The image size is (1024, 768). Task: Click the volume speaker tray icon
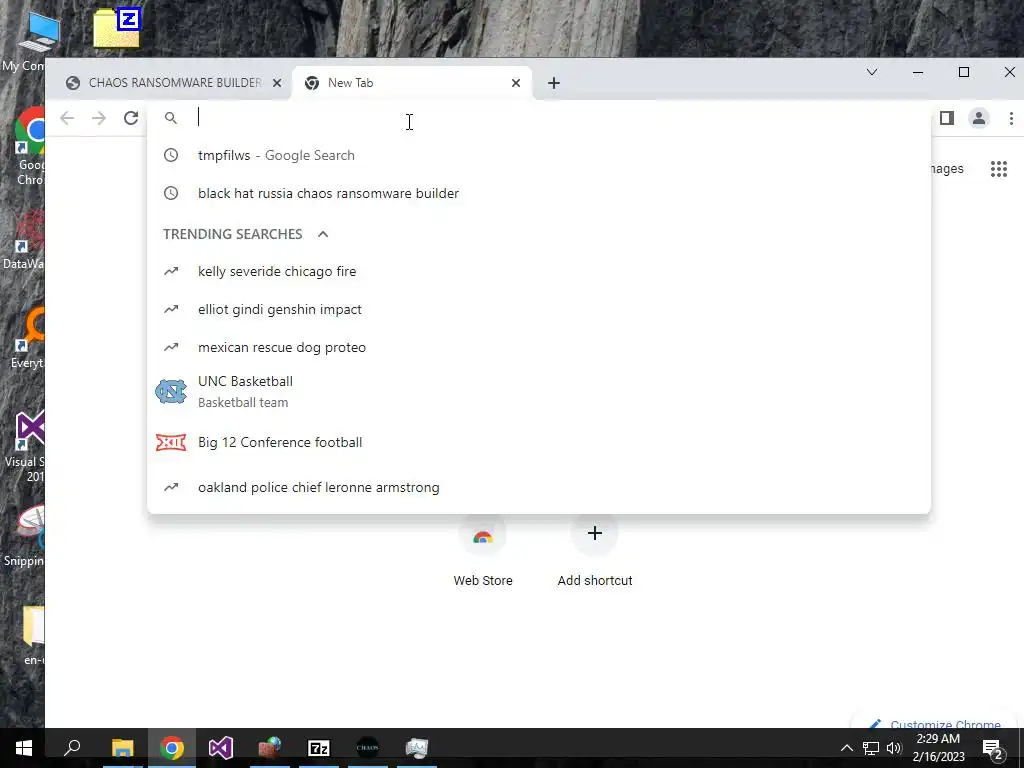(x=894, y=748)
